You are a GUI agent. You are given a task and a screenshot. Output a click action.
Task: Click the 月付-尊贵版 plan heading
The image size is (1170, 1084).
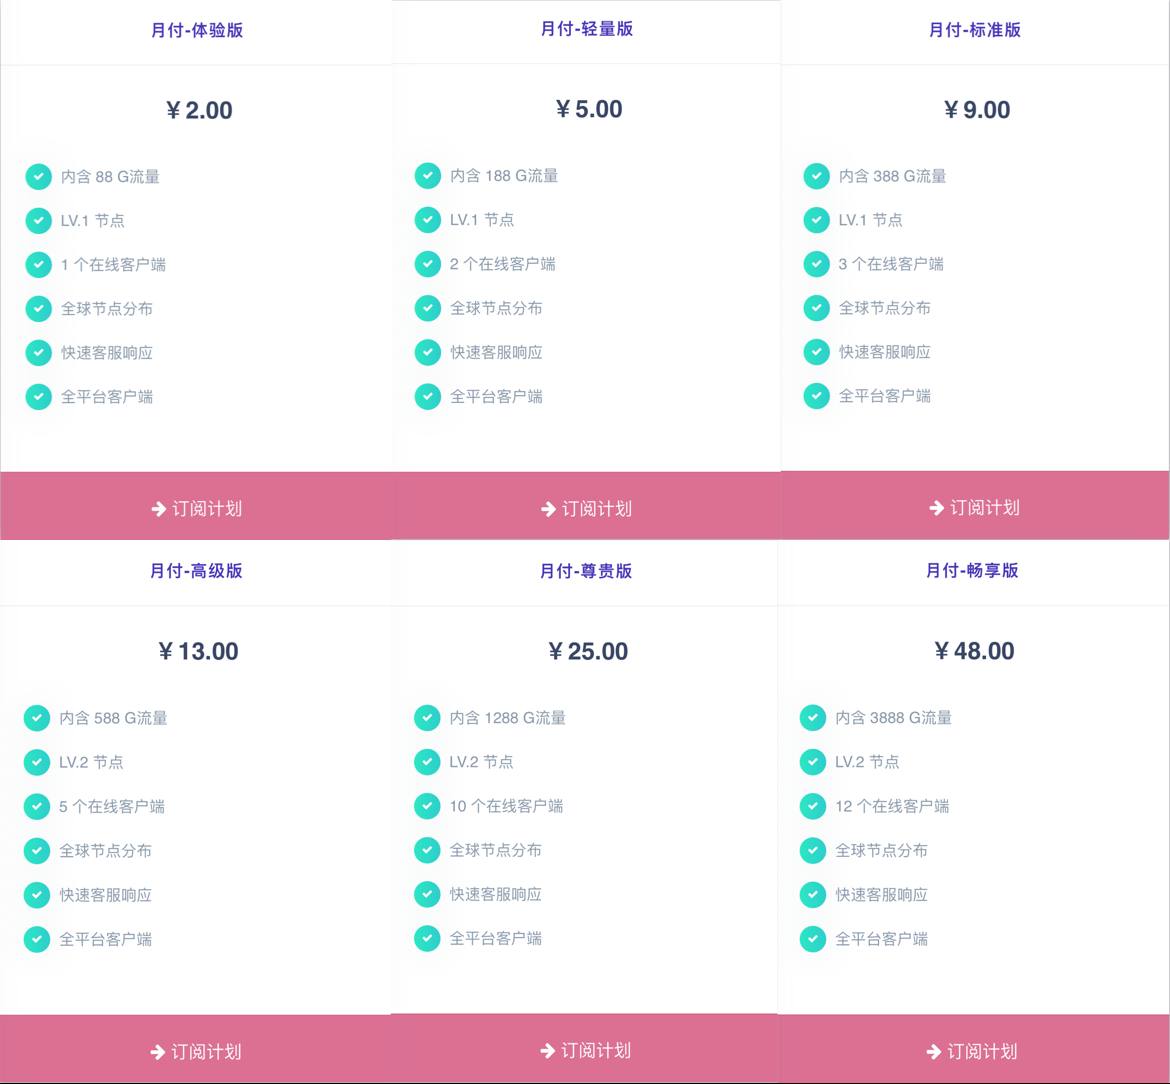coord(586,571)
